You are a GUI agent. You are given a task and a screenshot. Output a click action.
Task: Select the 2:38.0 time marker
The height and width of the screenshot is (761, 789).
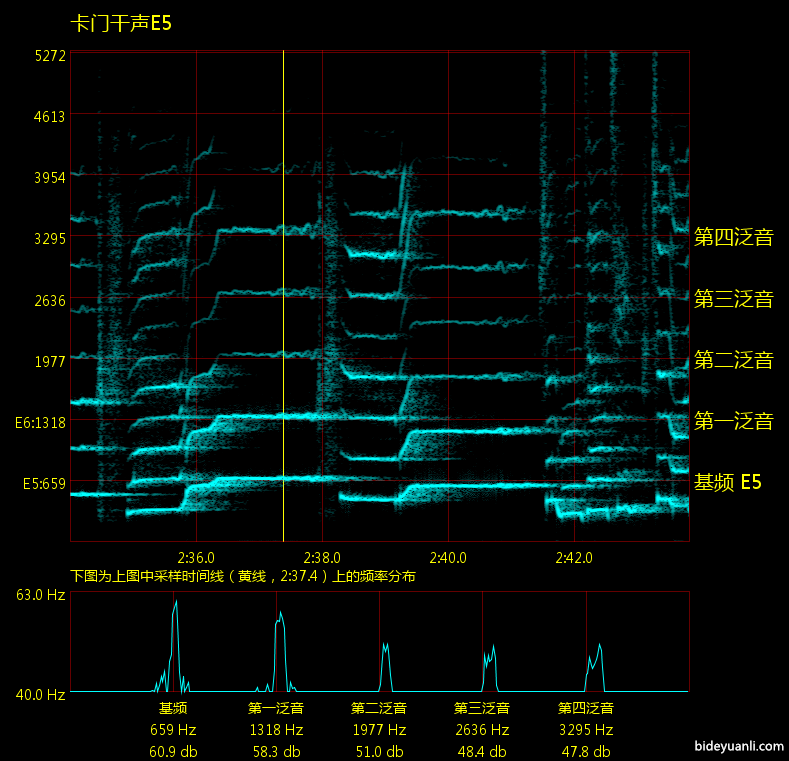(x=322, y=557)
